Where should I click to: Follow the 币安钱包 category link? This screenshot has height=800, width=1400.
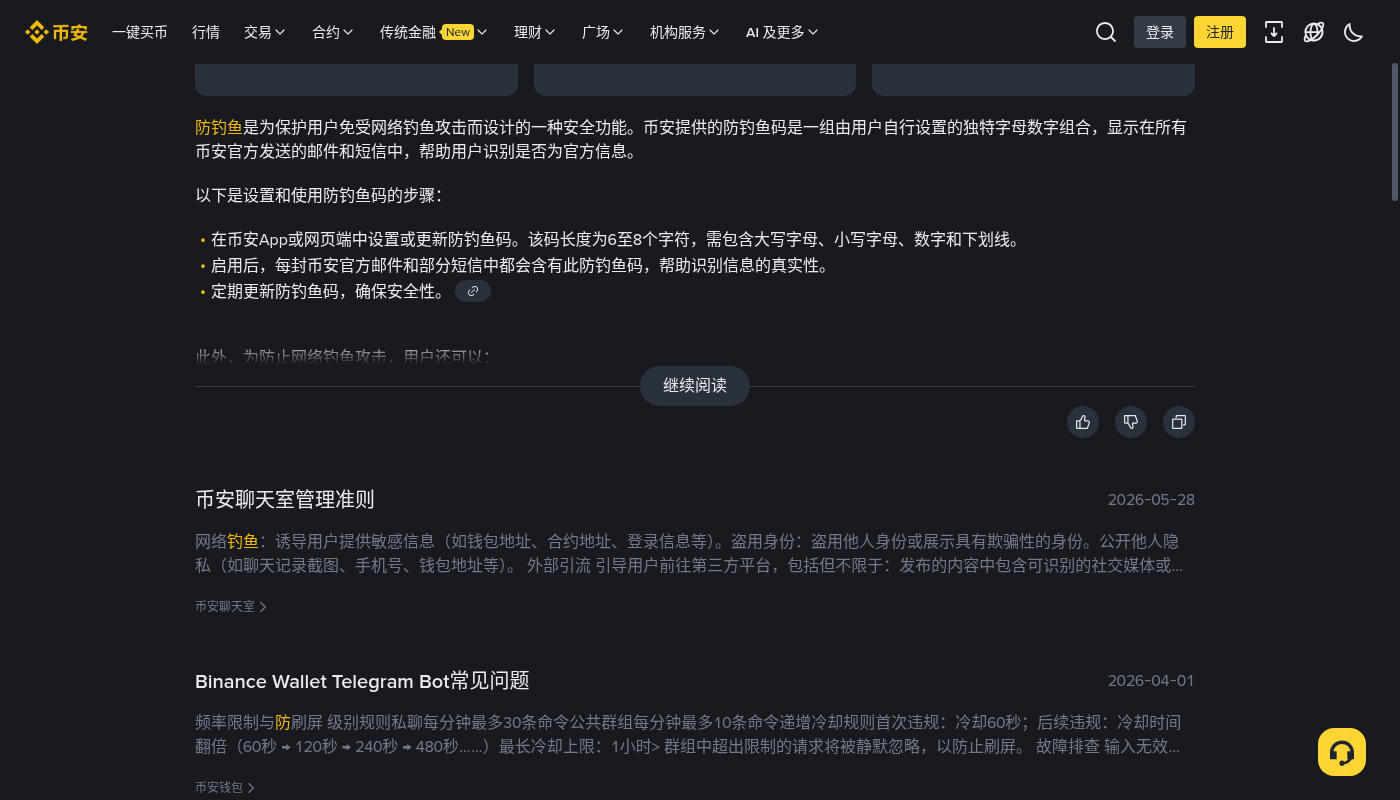pyautogui.click(x=225, y=787)
